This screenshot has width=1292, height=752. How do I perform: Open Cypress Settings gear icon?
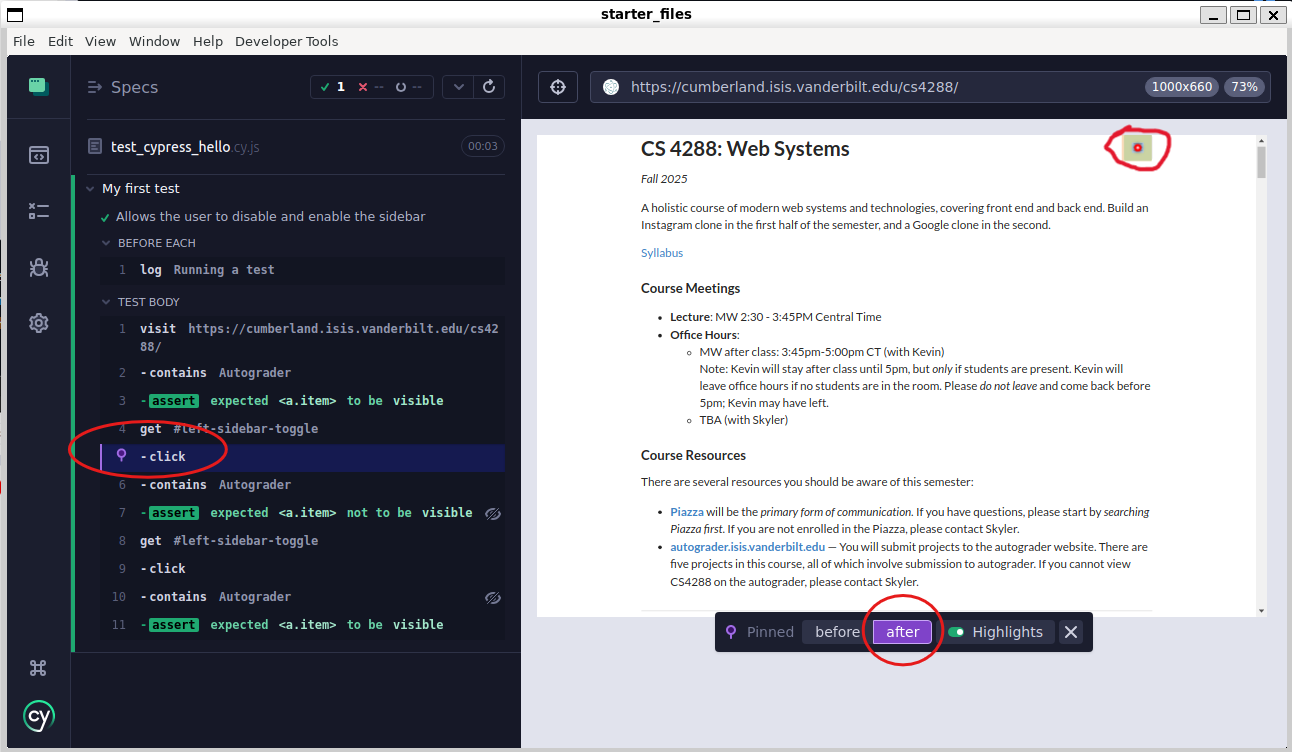(38, 323)
